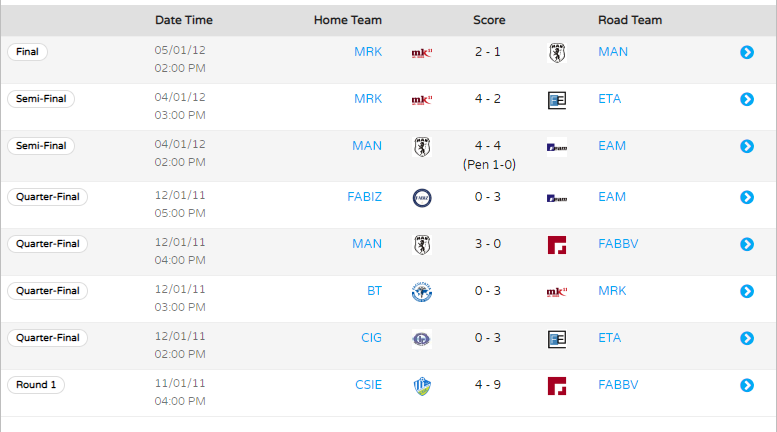Viewport: 777px width, 432px height.
Task: Click the CIG team logo
Action: click(x=422, y=339)
